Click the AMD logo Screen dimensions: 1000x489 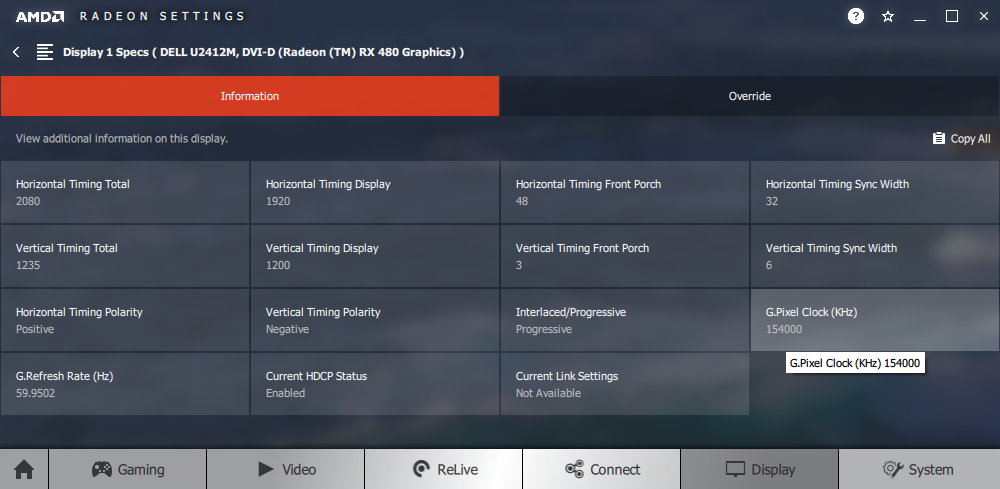click(40, 17)
